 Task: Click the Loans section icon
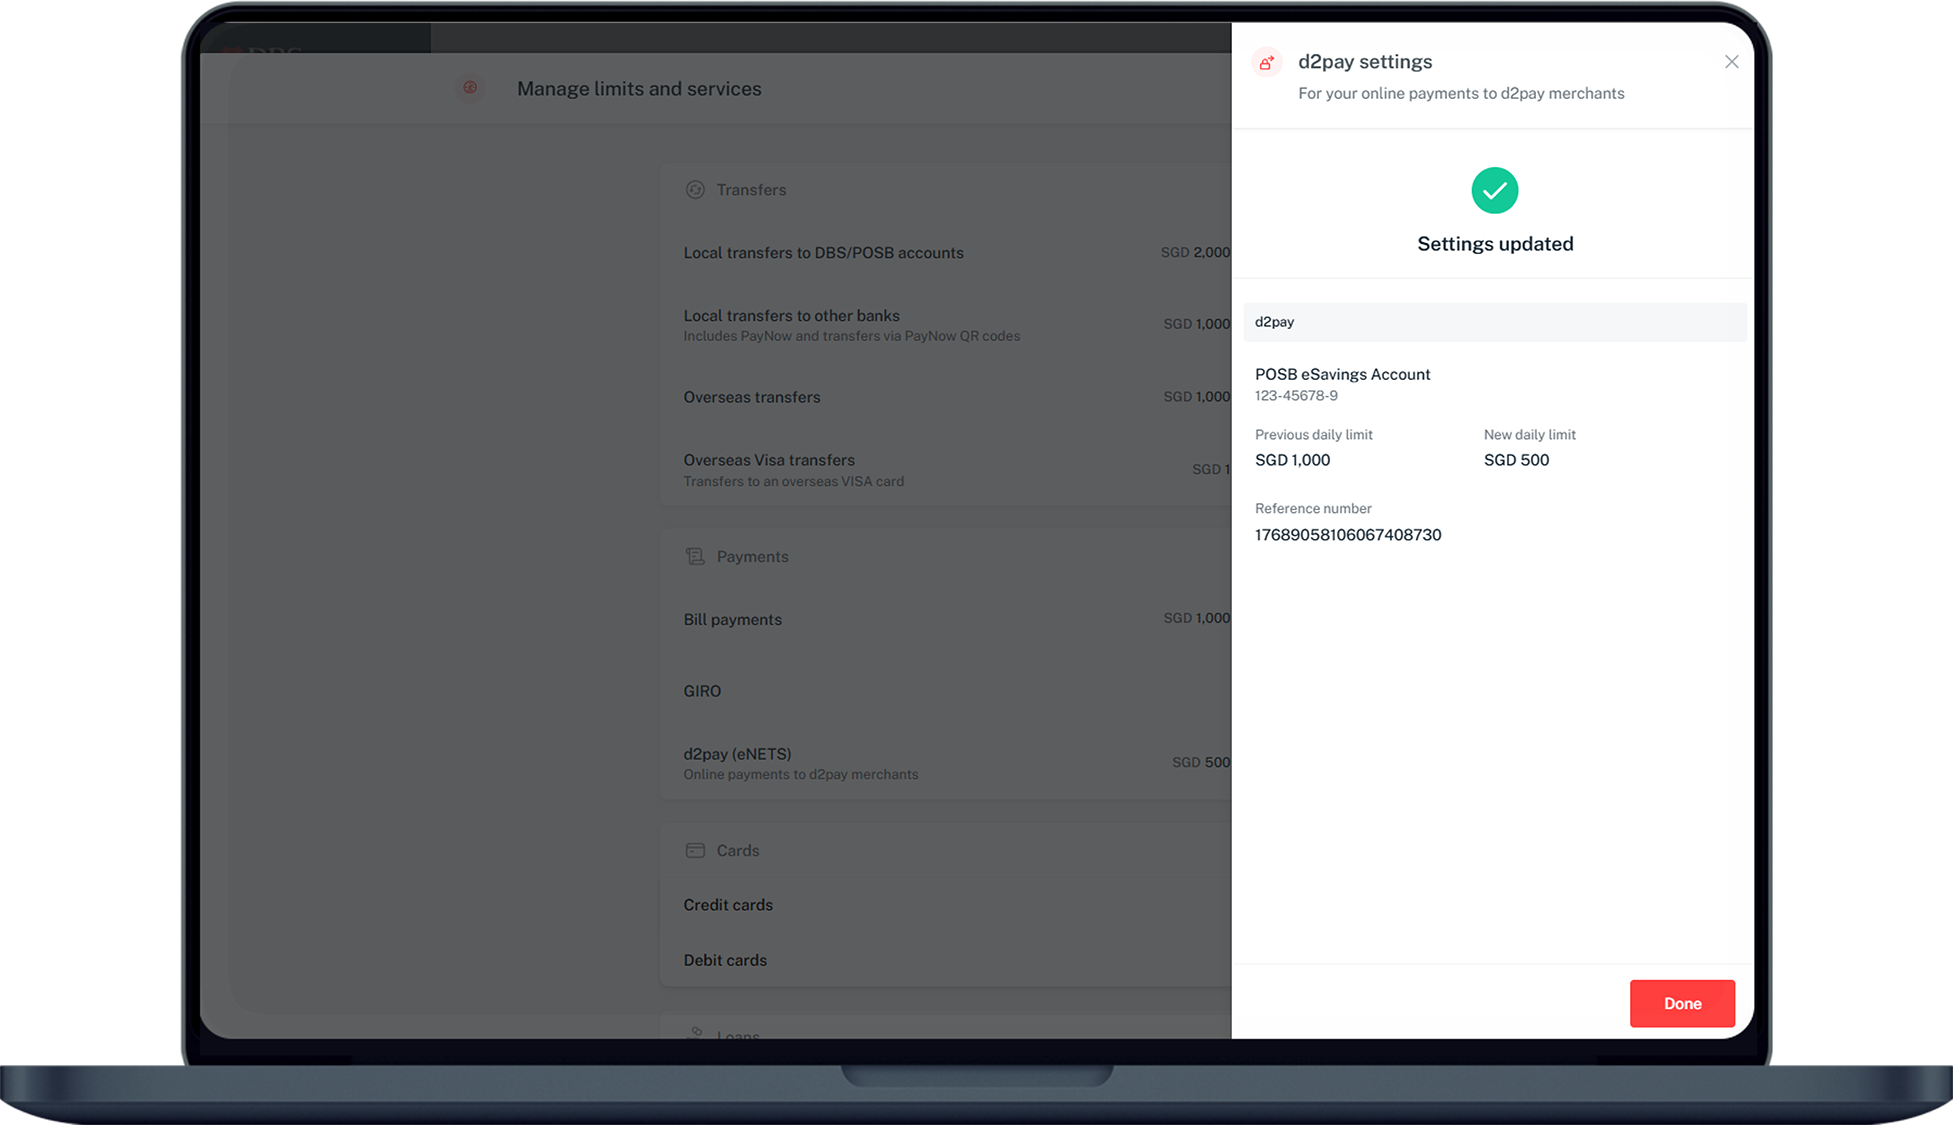tap(695, 1033)
